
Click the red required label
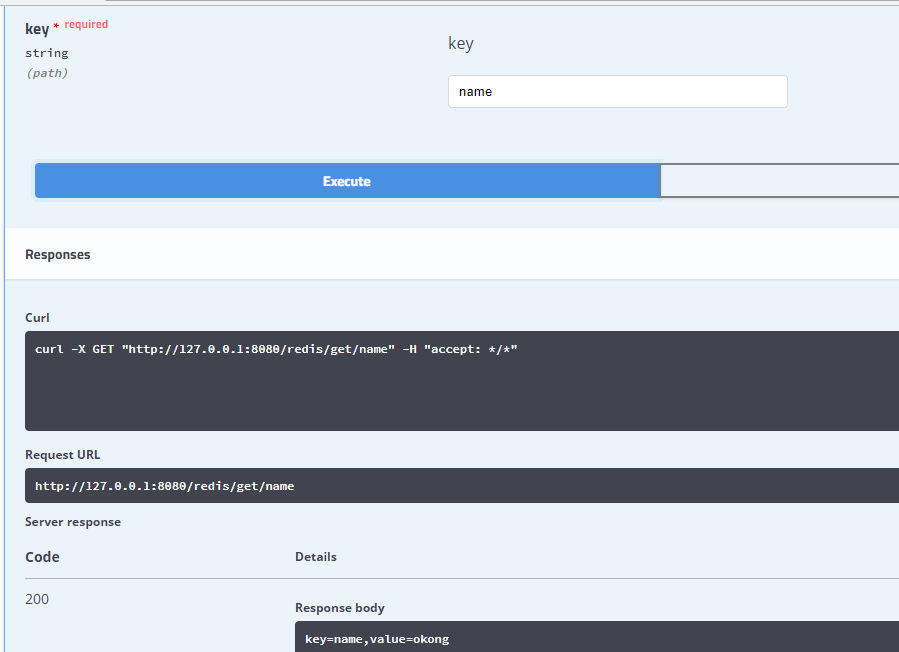86,23
